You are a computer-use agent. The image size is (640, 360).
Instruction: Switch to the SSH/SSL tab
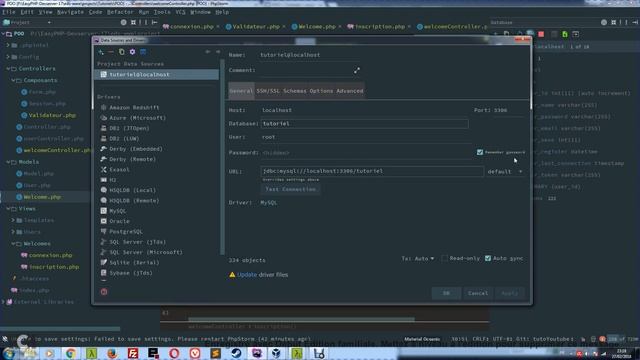pyautogui.click(x=268, y=91)
